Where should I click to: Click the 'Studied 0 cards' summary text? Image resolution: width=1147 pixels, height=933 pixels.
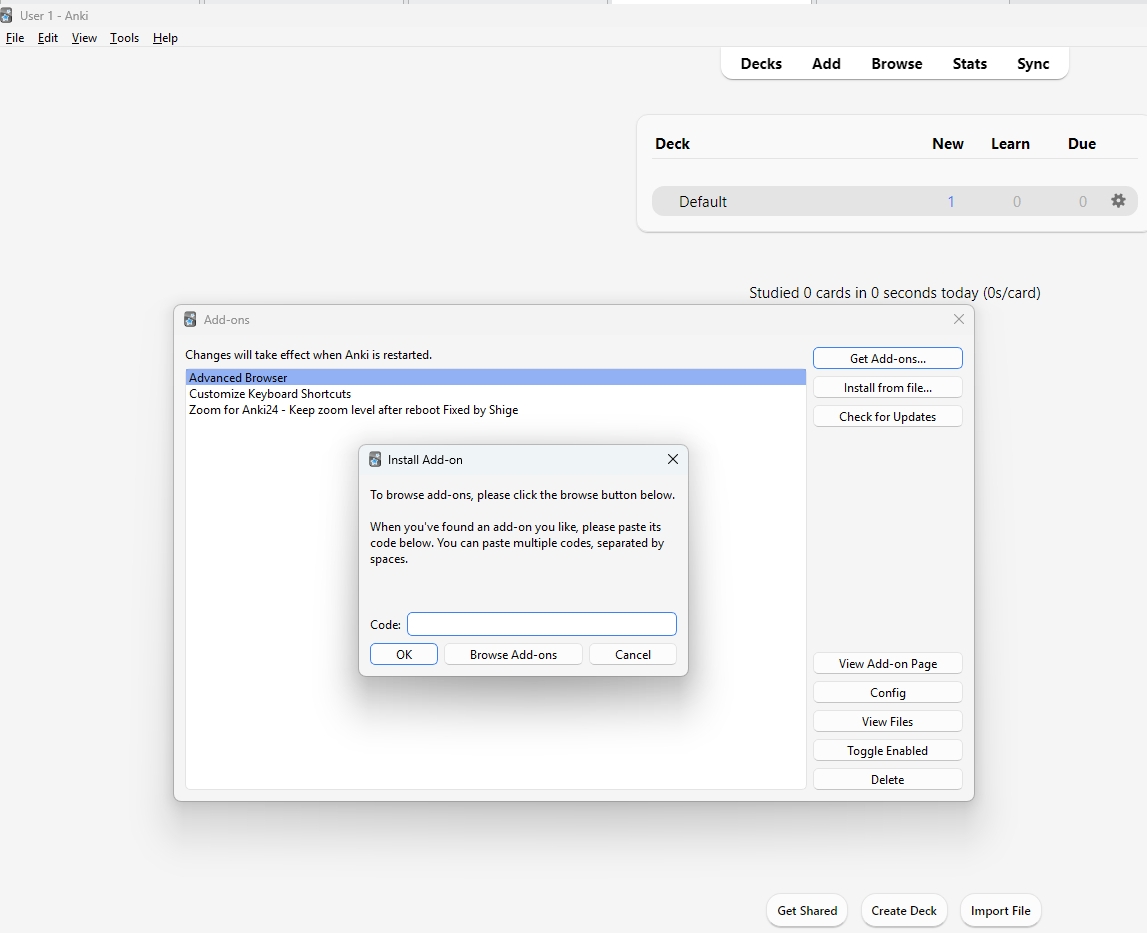click(895, 293)
